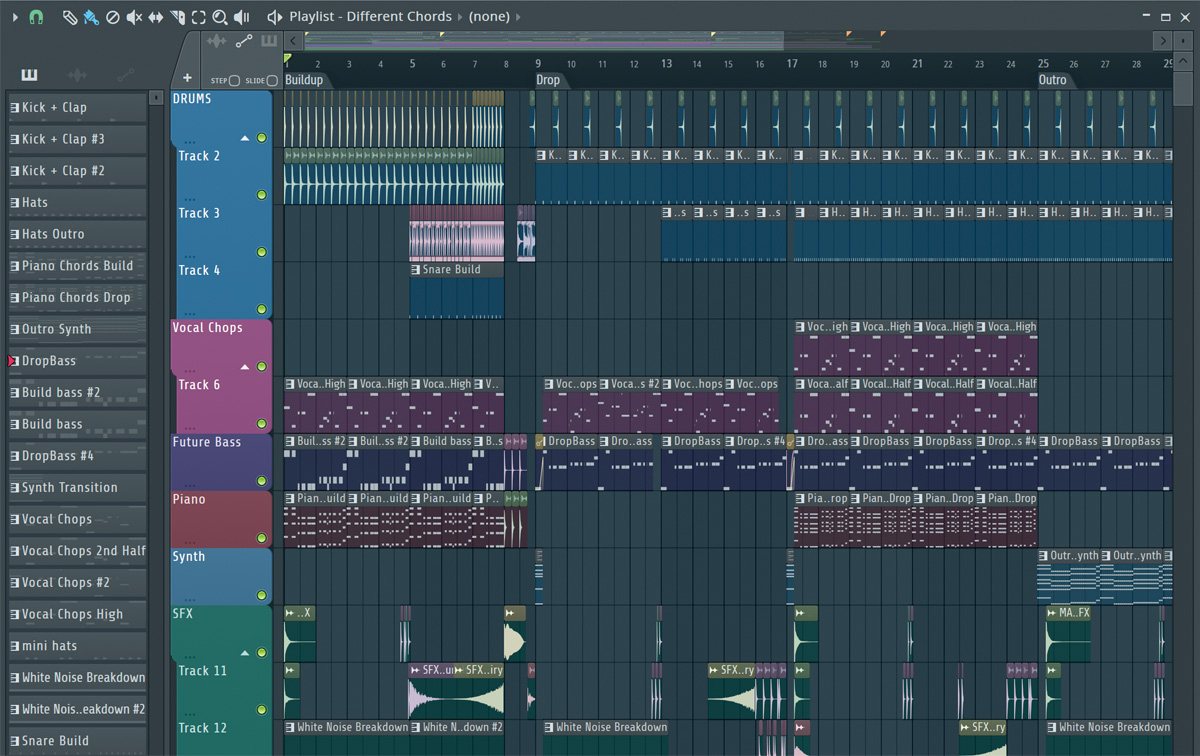
Task: Mute Track 4 via green LED
Action: coord(262,309)
